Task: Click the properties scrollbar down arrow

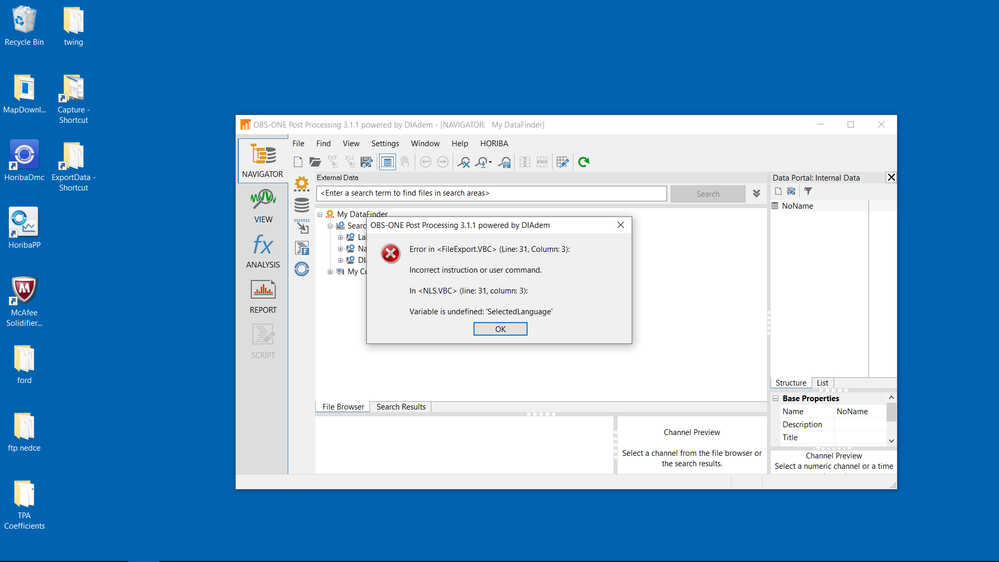Action: pos(891,441)
